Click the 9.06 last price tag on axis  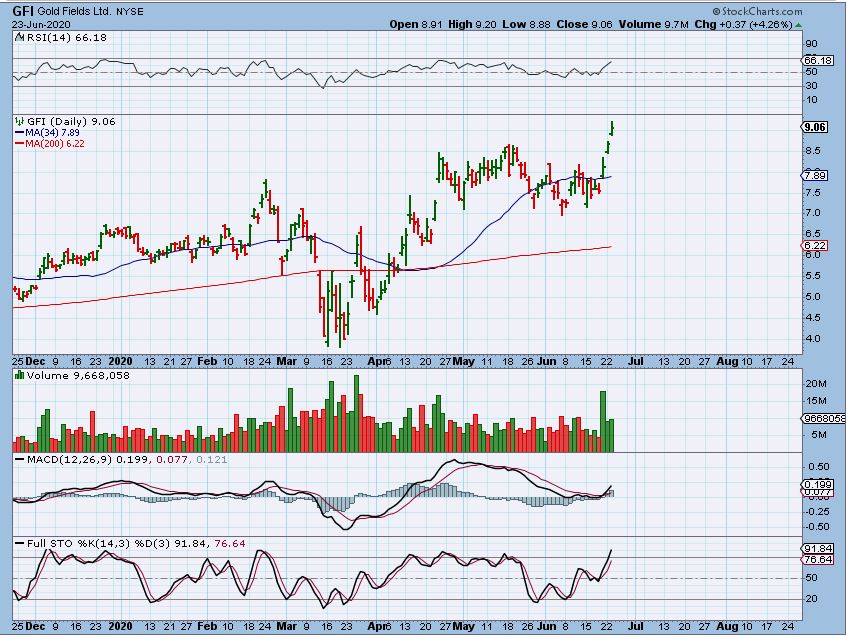(815, 127)
